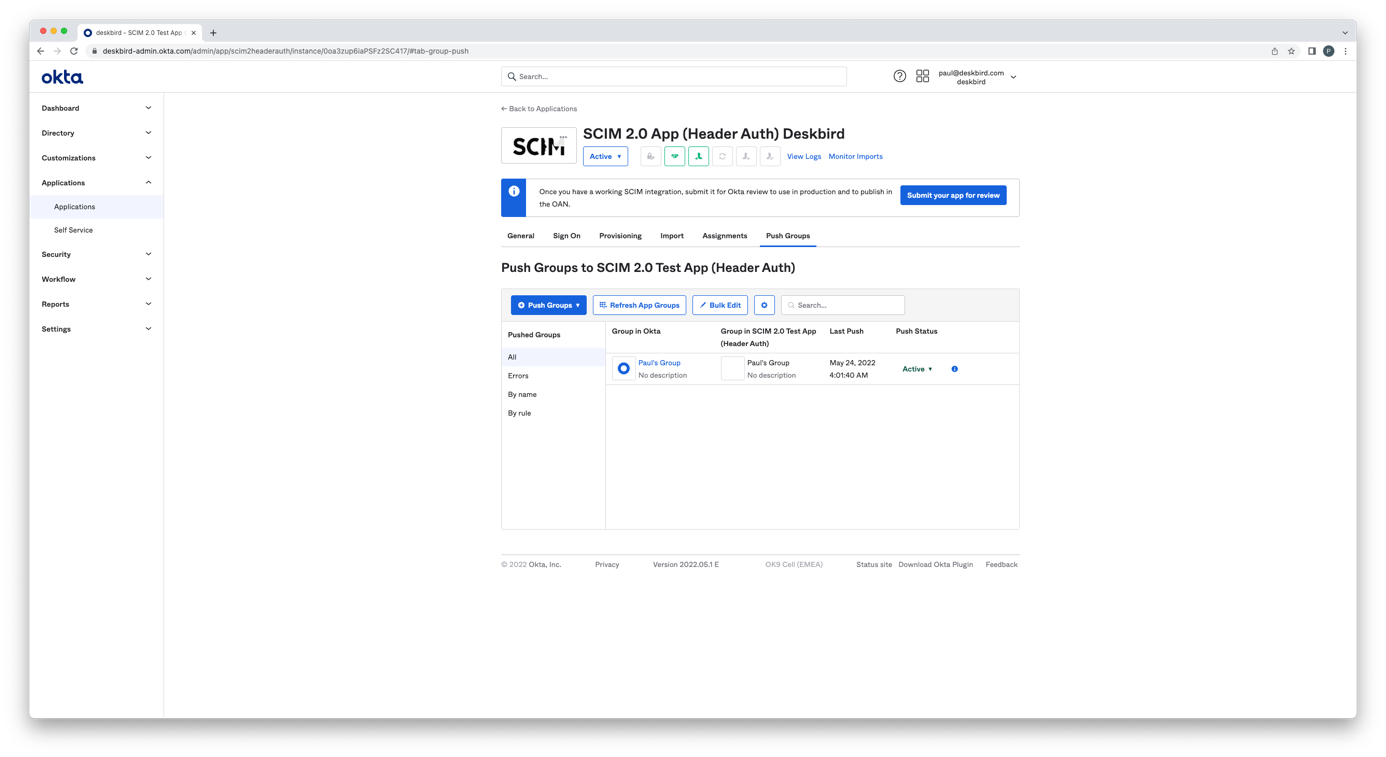Open the Okta help question mark icon
The height and width of the screenshot is (757, 1386).
point(899,76)
